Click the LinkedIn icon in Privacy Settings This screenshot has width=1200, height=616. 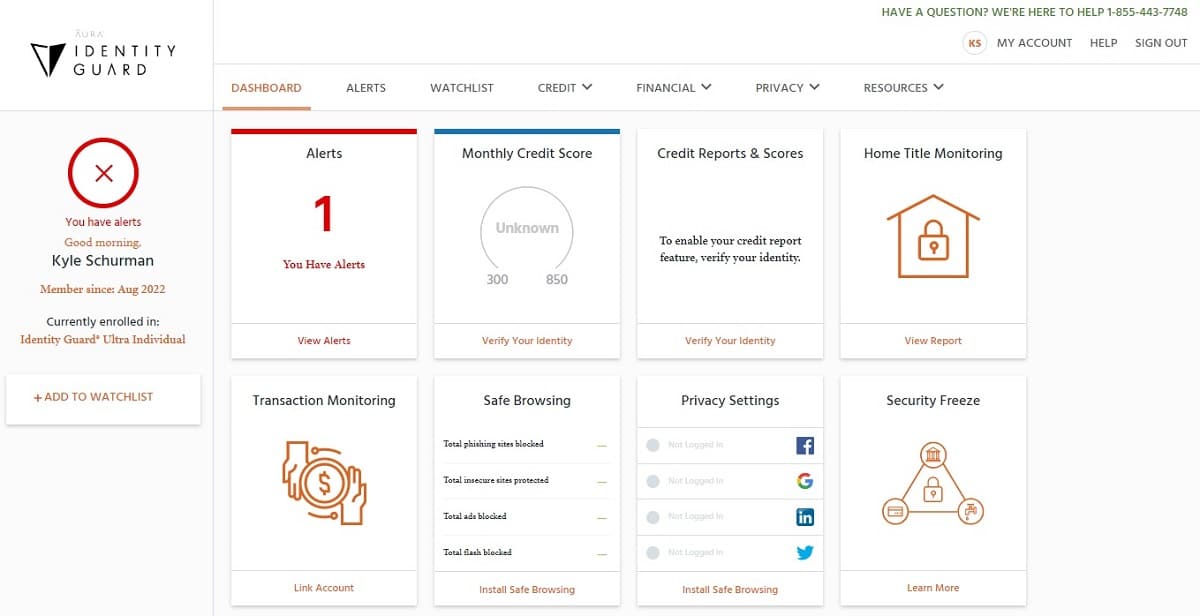805,517
